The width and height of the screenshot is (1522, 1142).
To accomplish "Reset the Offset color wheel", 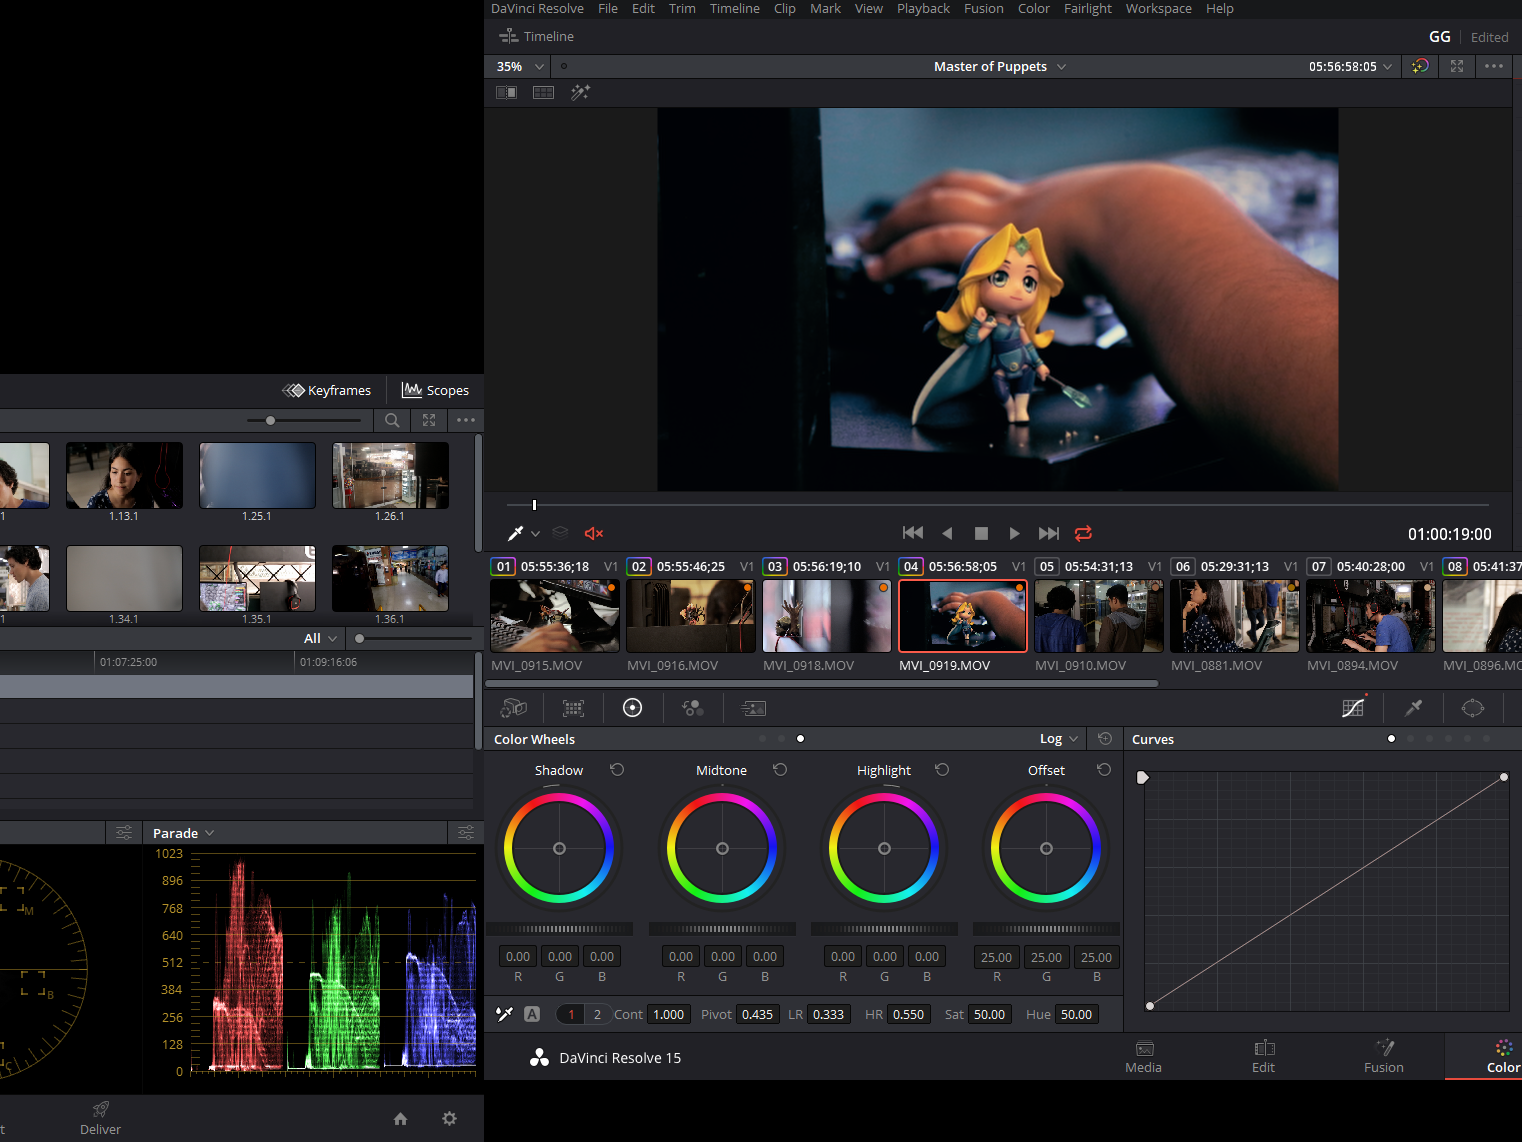I will pos(1104,770).
